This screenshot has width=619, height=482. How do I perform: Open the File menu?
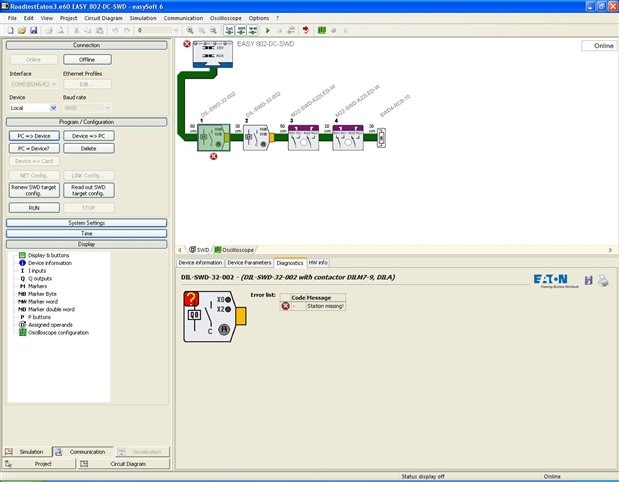pyautogui.click(x=12, y=18)
